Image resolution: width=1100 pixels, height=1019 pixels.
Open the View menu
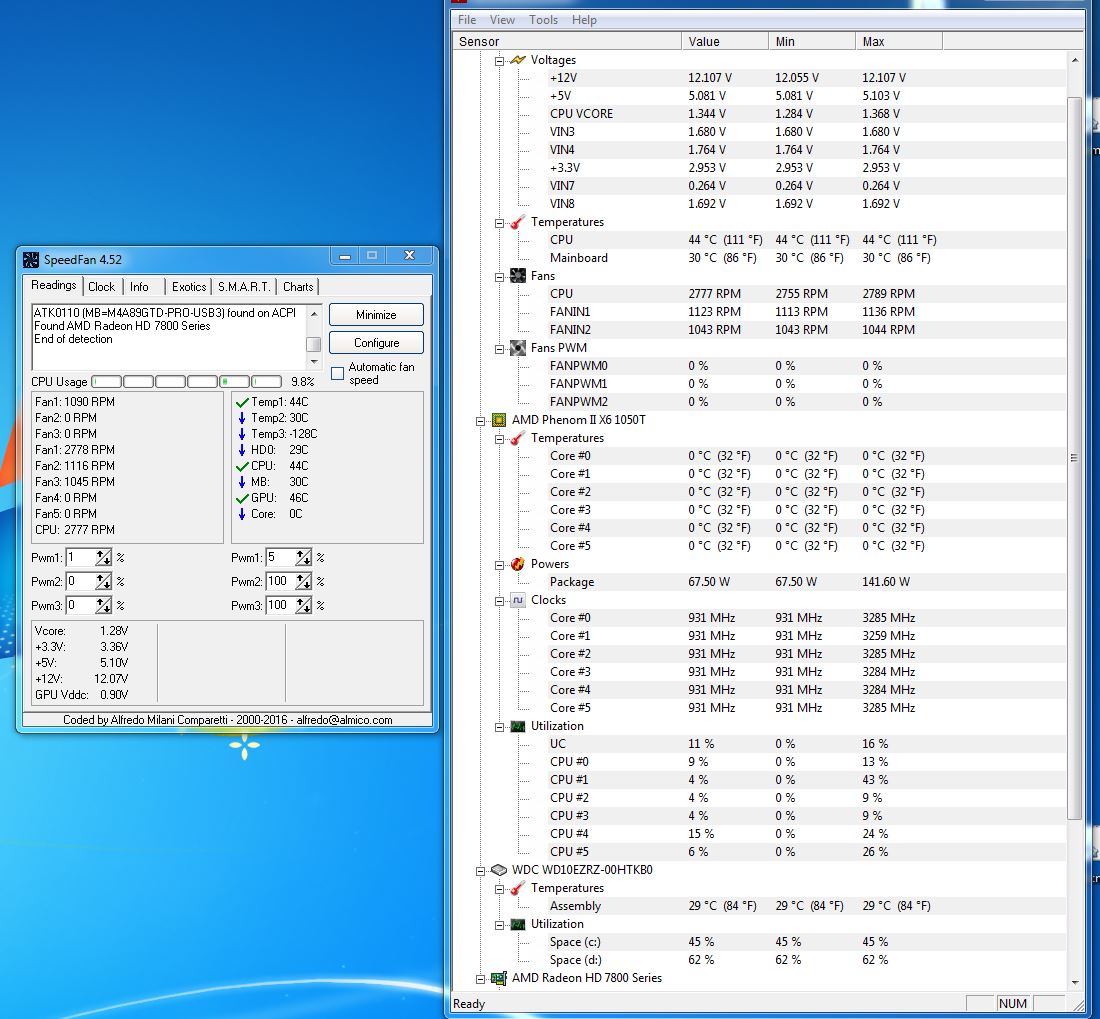coord(502,20)
